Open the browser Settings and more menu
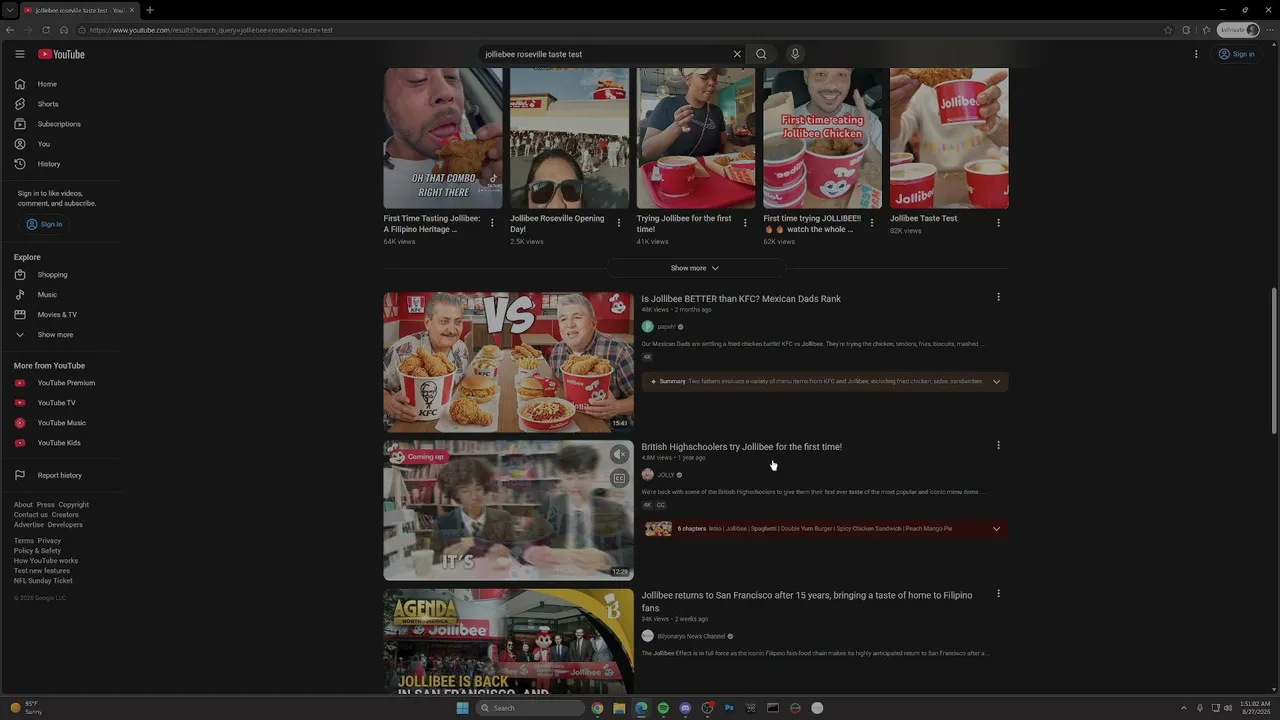The width and height of the screenshot is (1280, 720). (x=1270, y=30)
